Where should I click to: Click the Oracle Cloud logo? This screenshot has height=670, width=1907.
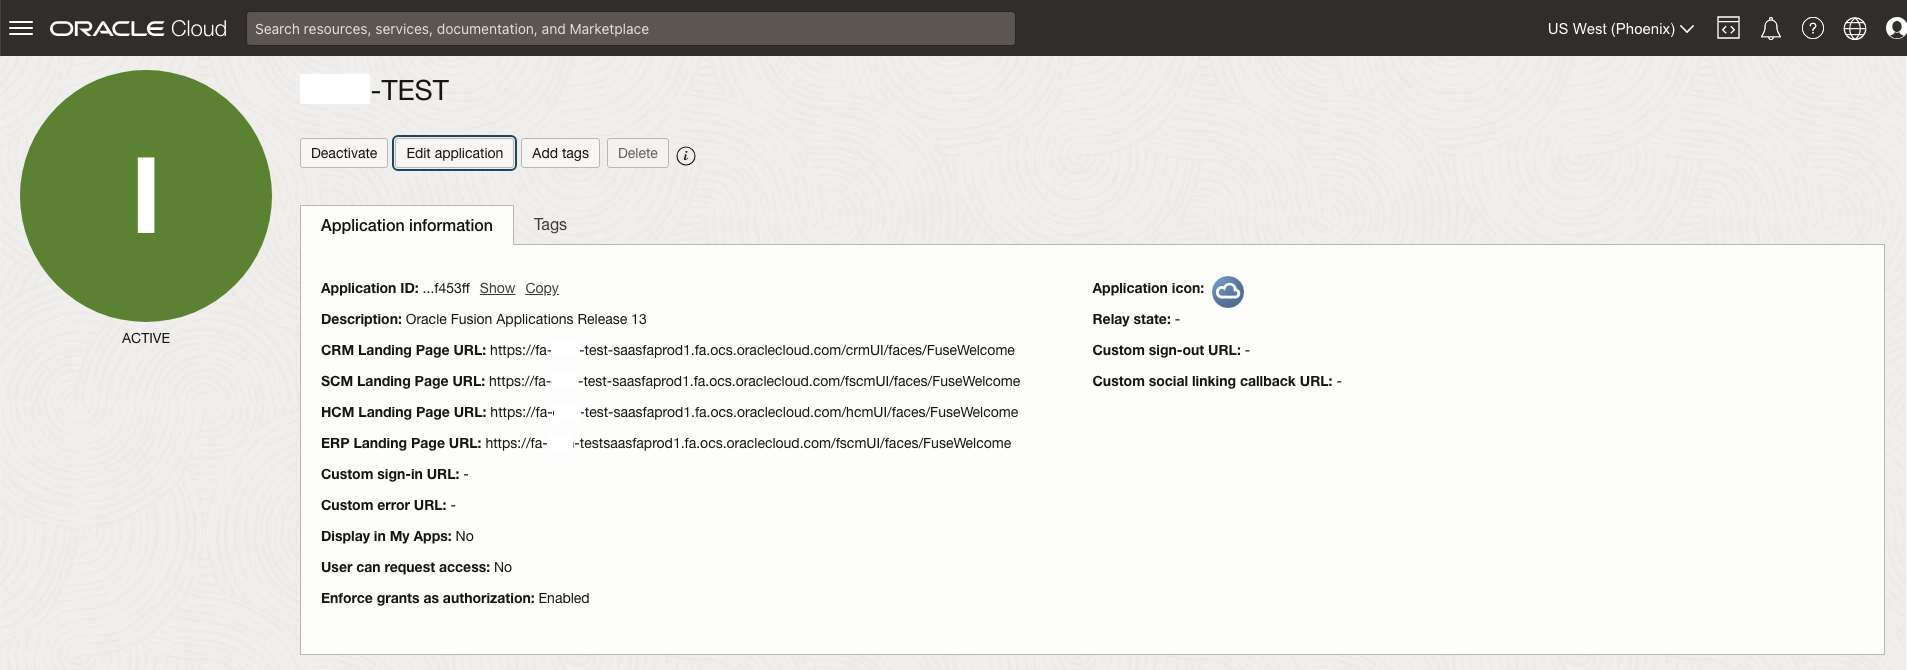pyautogui.click(x=139, y=28)
